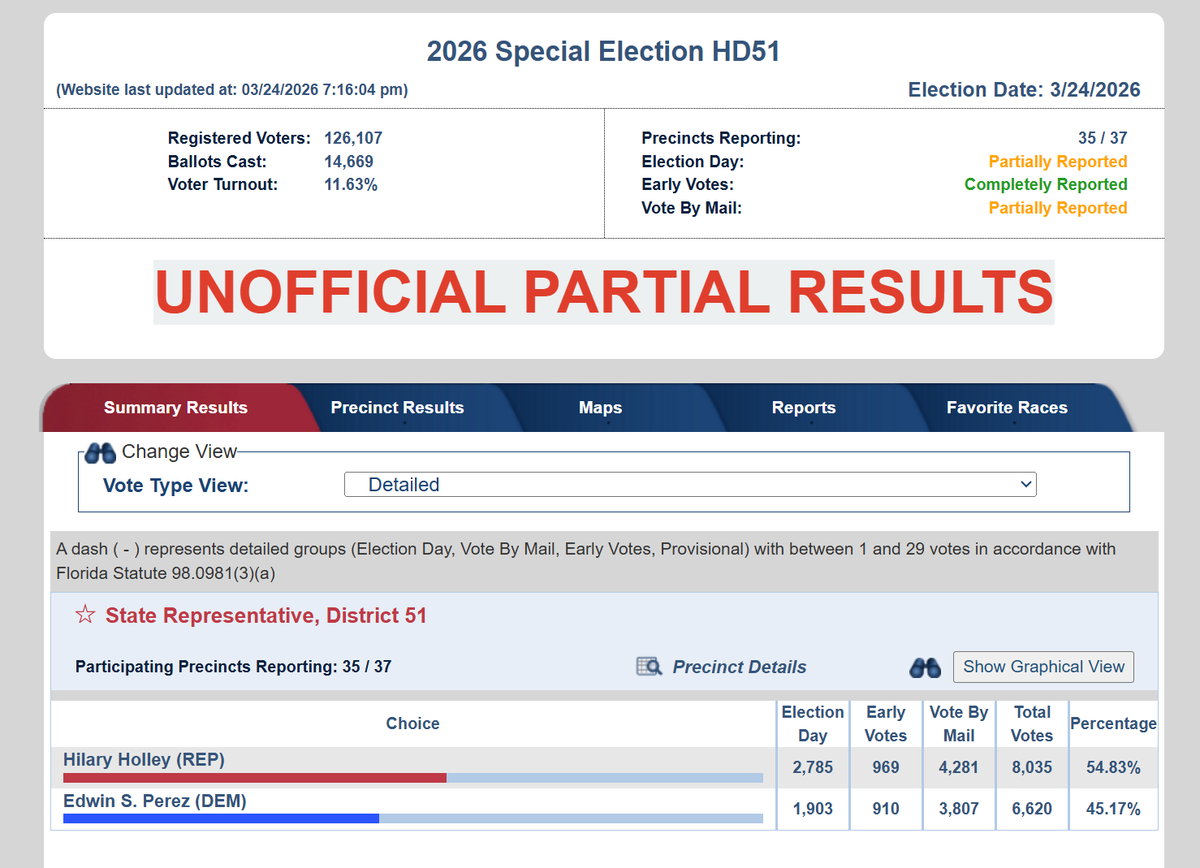Click Voter Turnout value 11.63%

[x=350, y=184]
